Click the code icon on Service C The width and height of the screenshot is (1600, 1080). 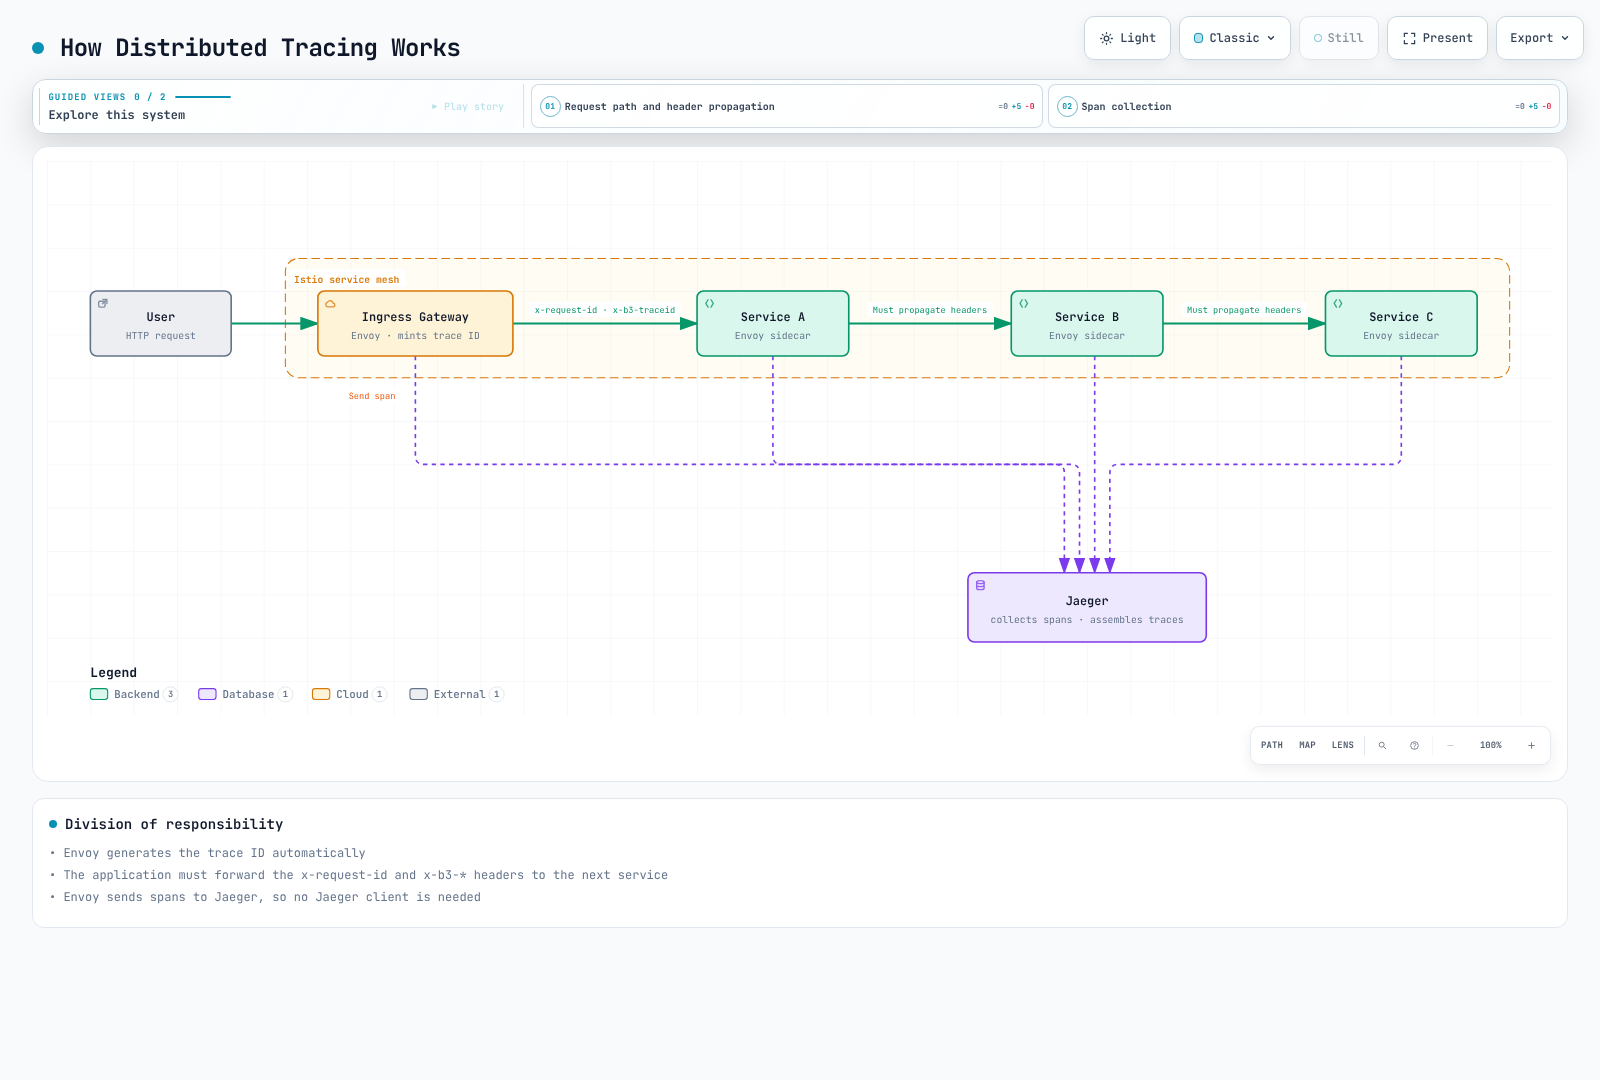[1337, 304]
